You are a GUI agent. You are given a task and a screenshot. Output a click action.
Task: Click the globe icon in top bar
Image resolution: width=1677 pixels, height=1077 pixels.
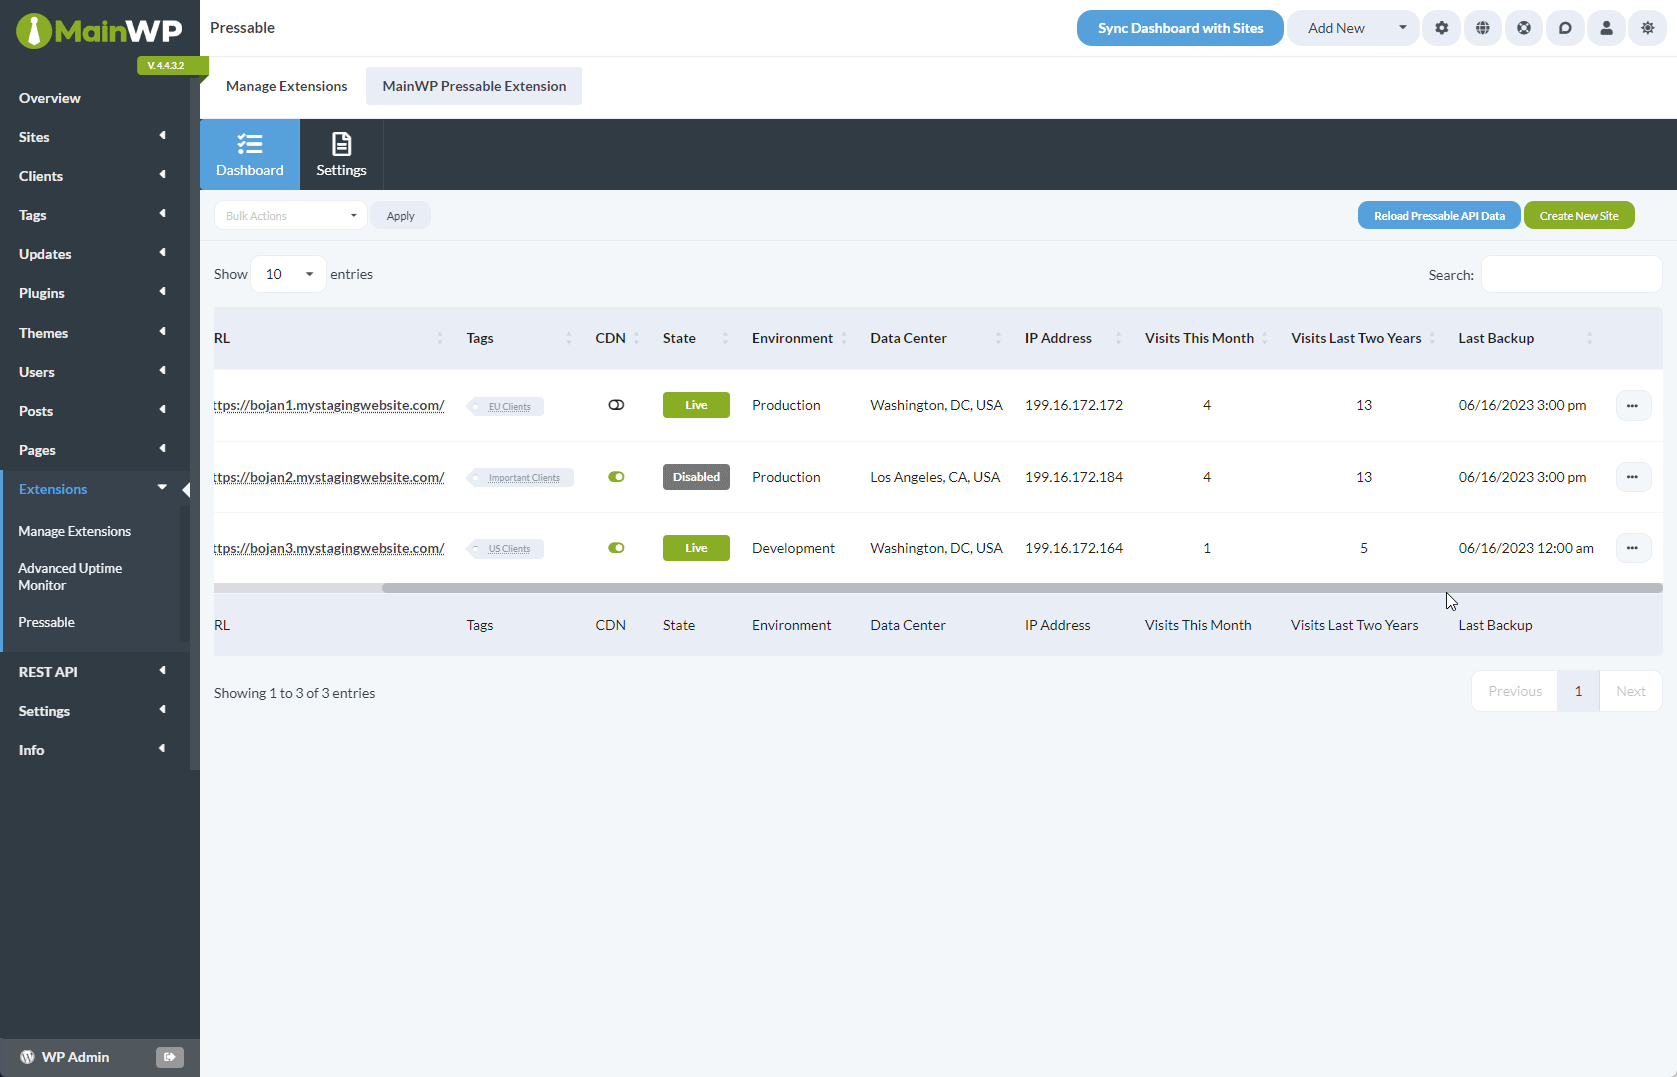1483,28
